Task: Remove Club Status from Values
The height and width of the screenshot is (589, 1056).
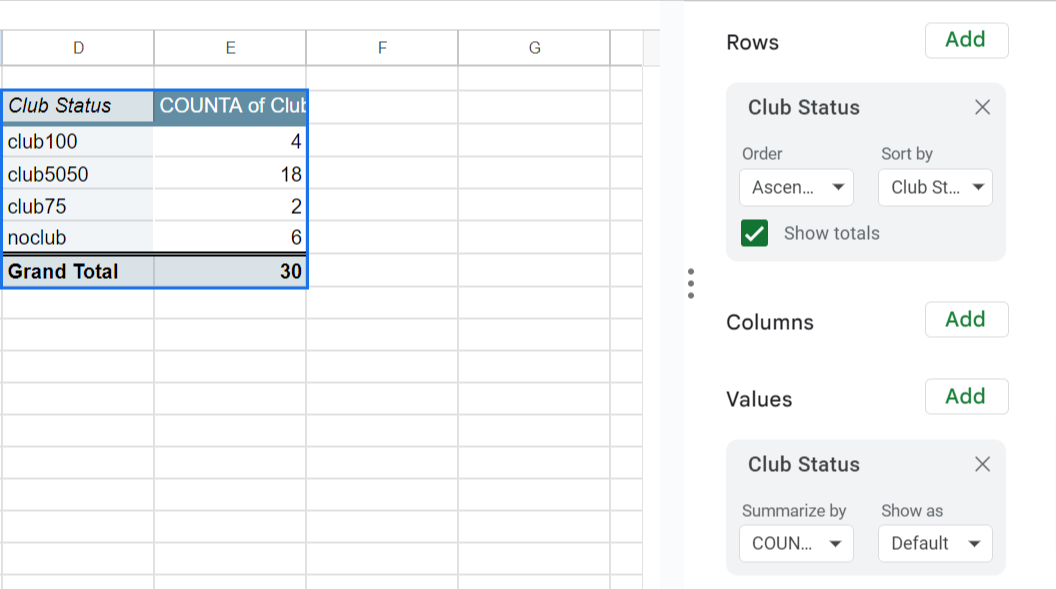Action: (982, 464)
